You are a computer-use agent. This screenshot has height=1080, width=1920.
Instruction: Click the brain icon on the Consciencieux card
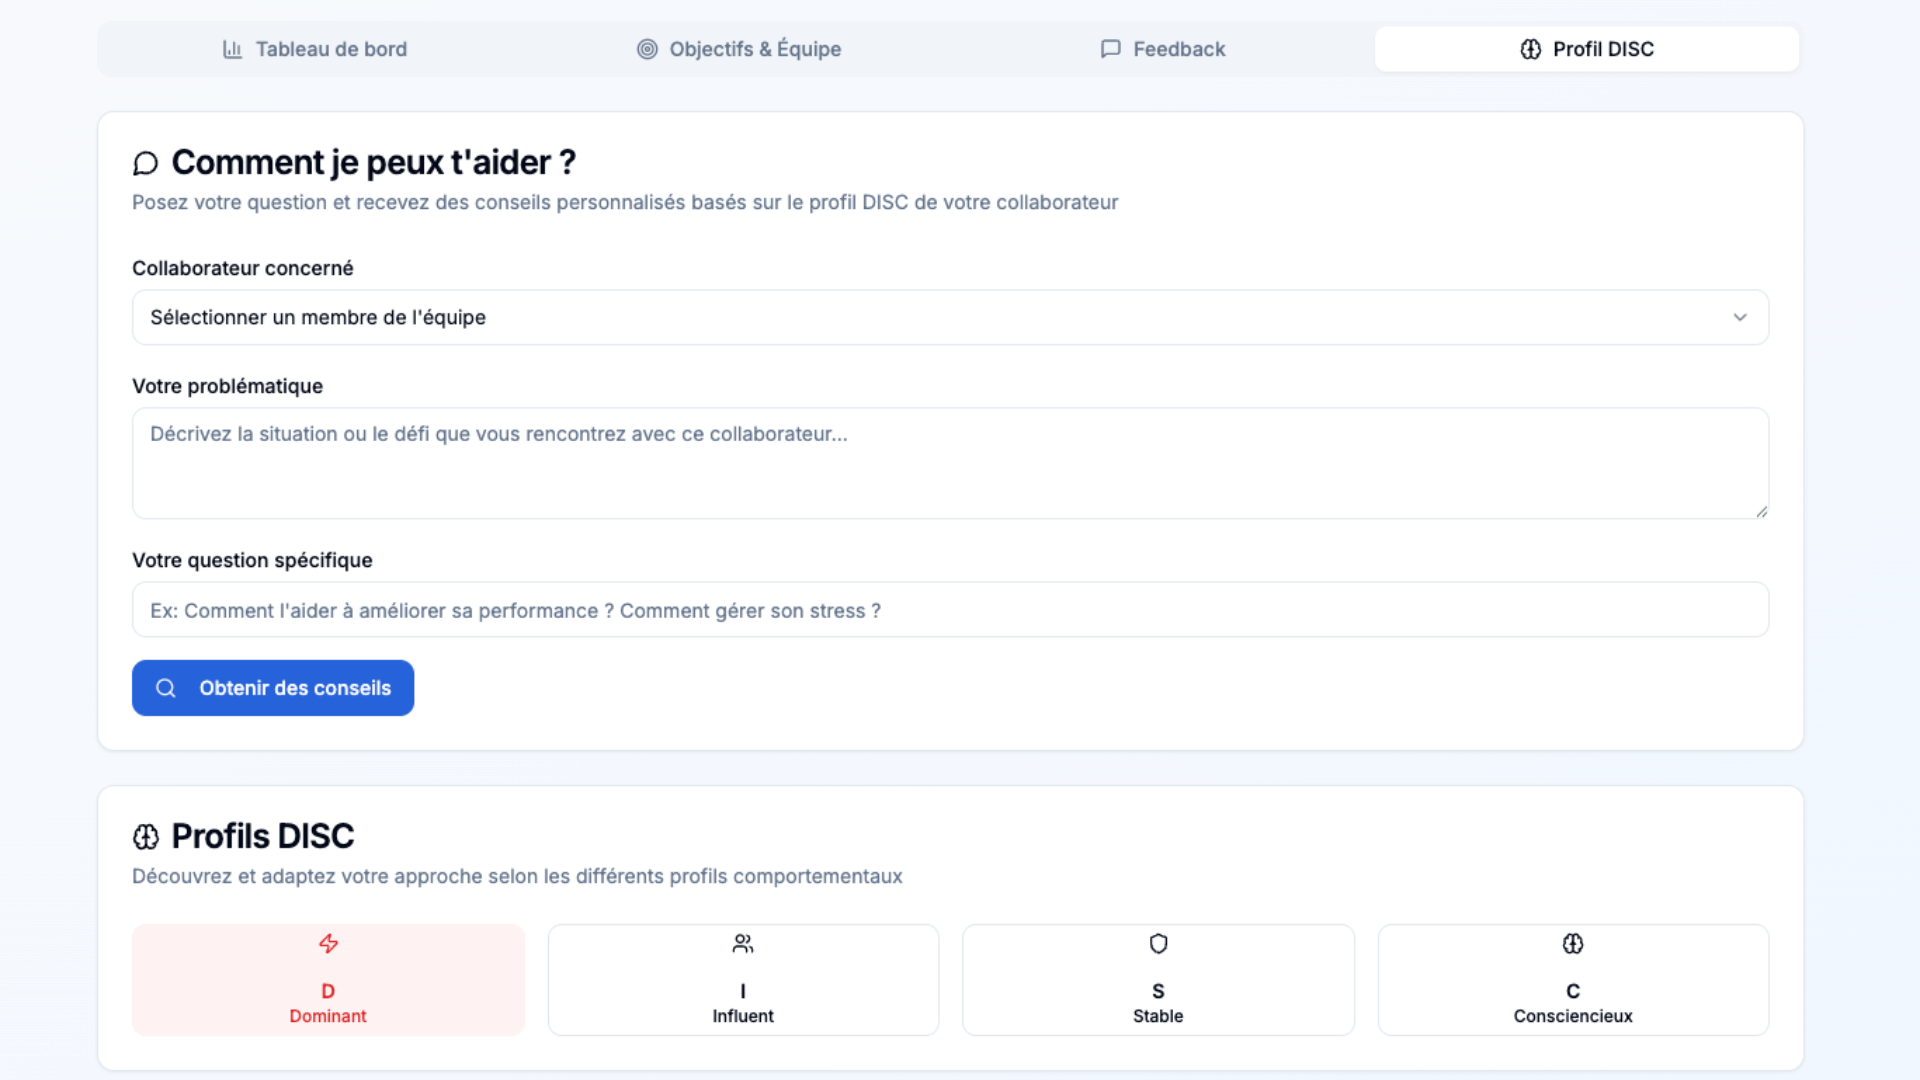[x=1573, y=943]
